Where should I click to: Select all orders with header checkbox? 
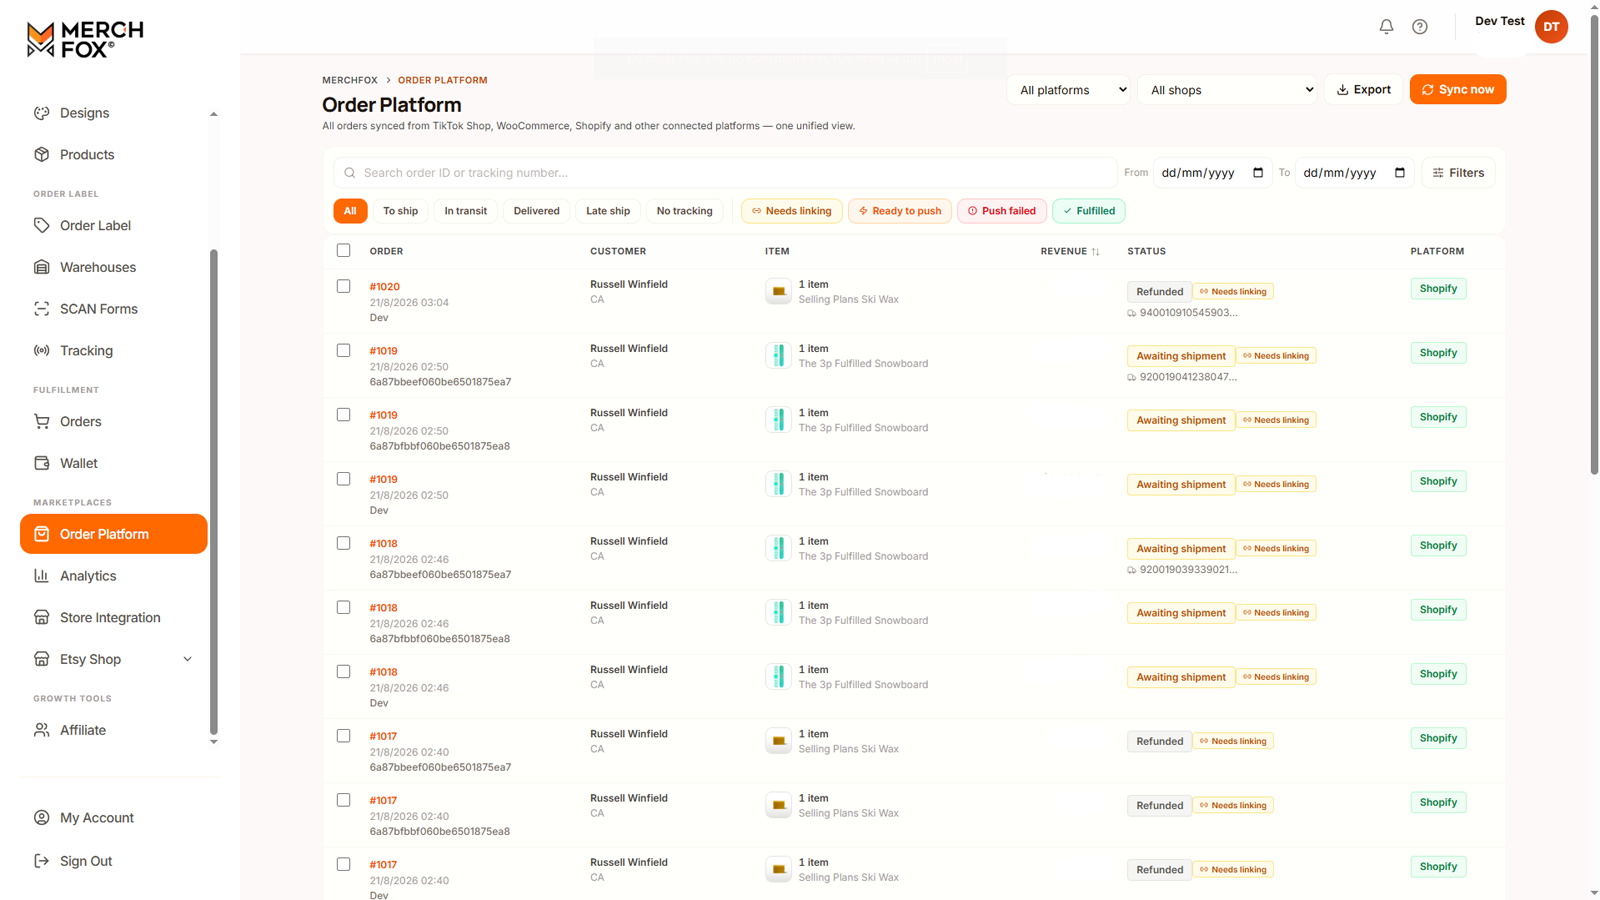[344, 250]
